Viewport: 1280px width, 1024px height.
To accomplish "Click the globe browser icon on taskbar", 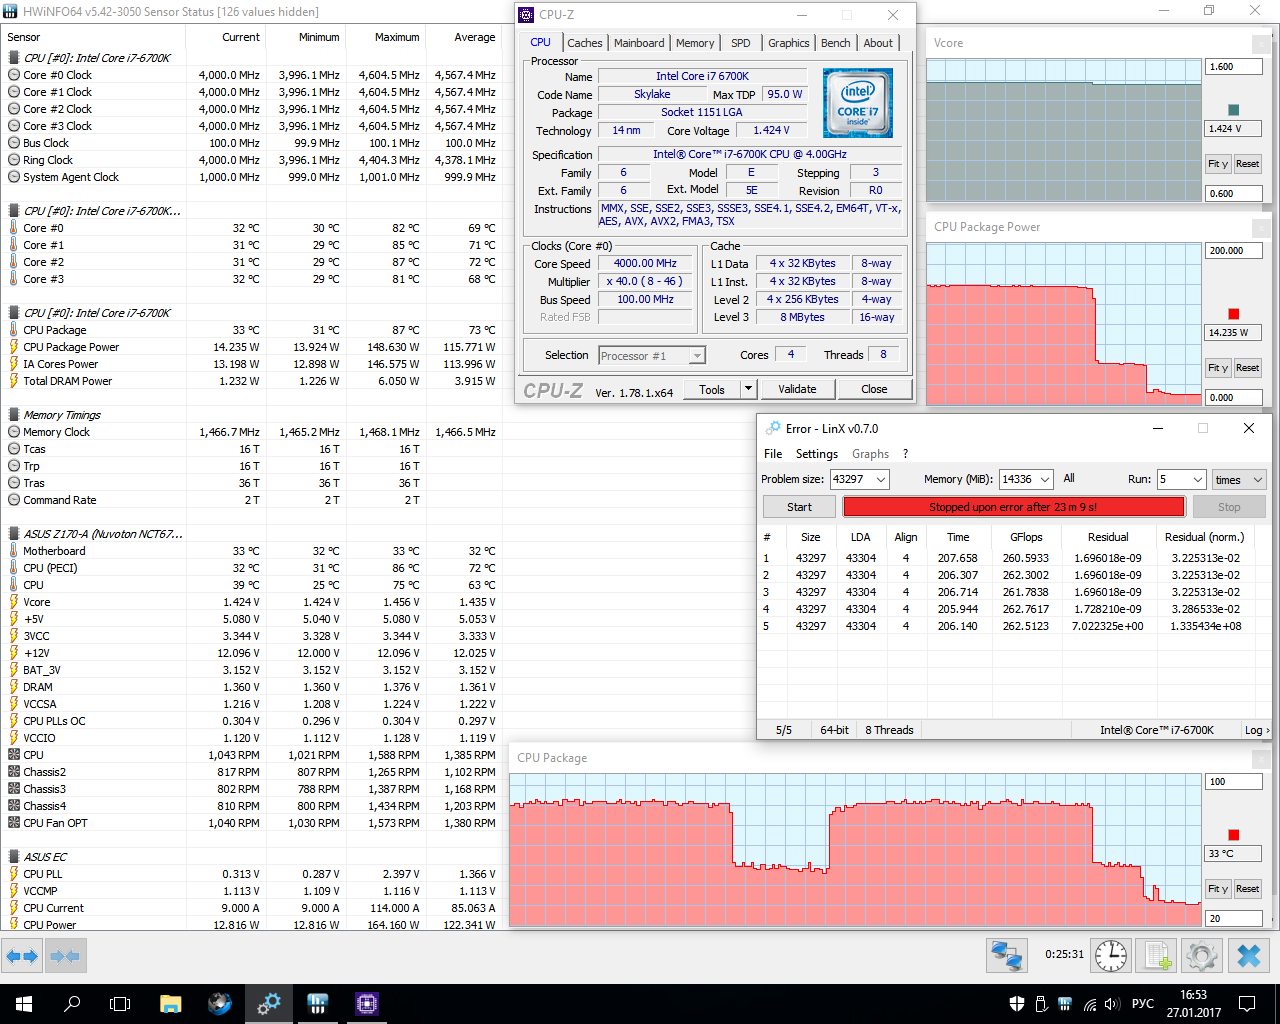I will coord(219,1004).
